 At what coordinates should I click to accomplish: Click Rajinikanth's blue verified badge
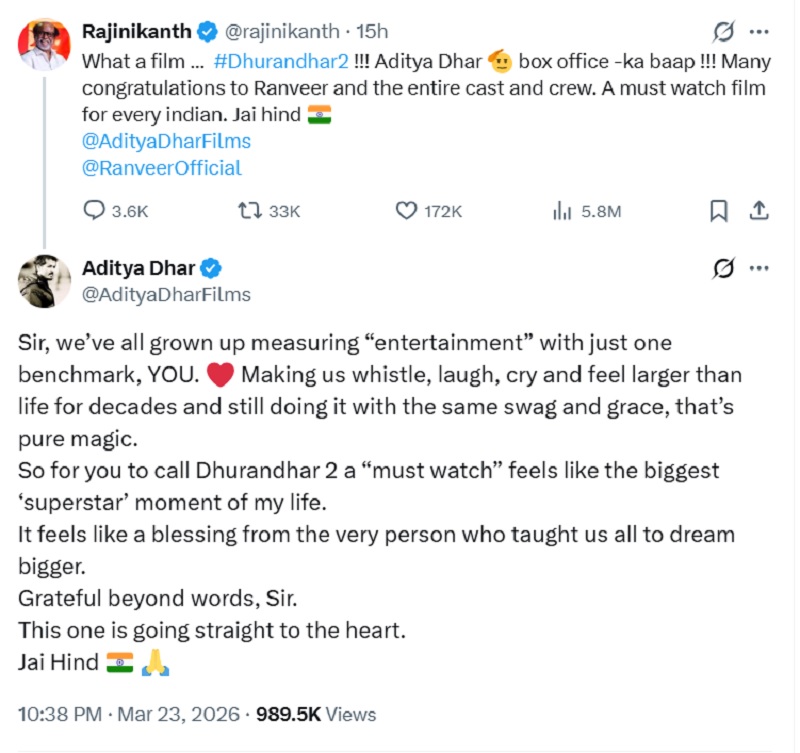pyautogui.click(x=207, y=31)
